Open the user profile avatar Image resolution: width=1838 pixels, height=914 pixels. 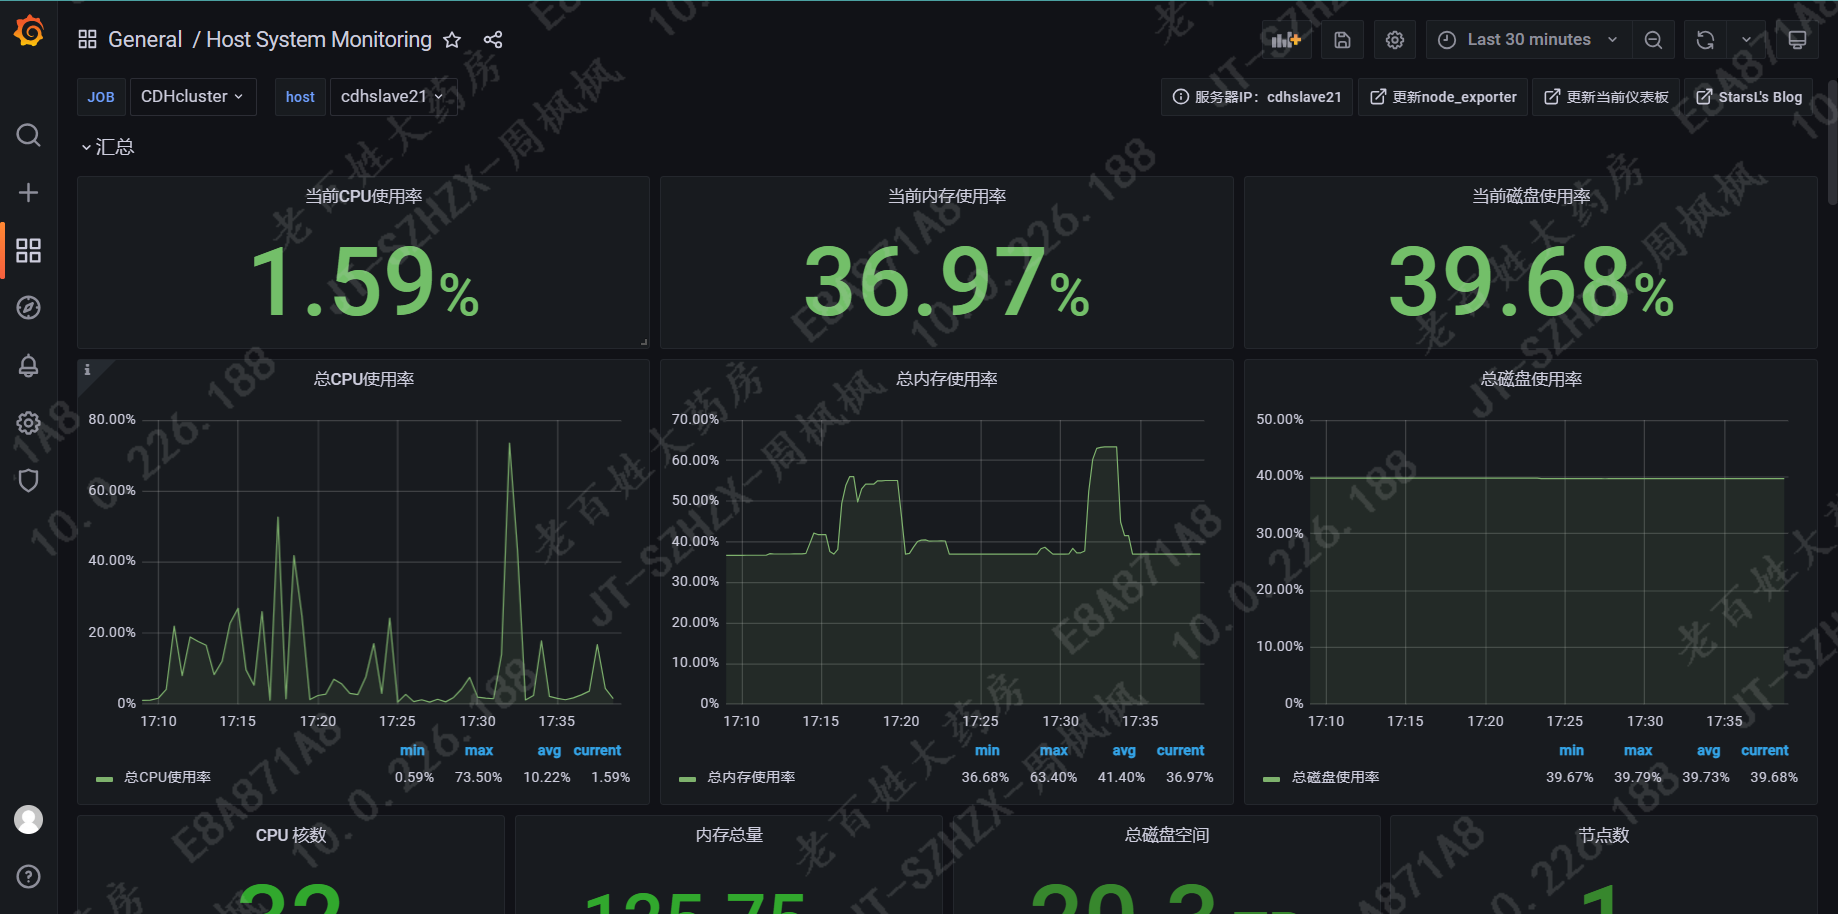click(x=29, y=820)
